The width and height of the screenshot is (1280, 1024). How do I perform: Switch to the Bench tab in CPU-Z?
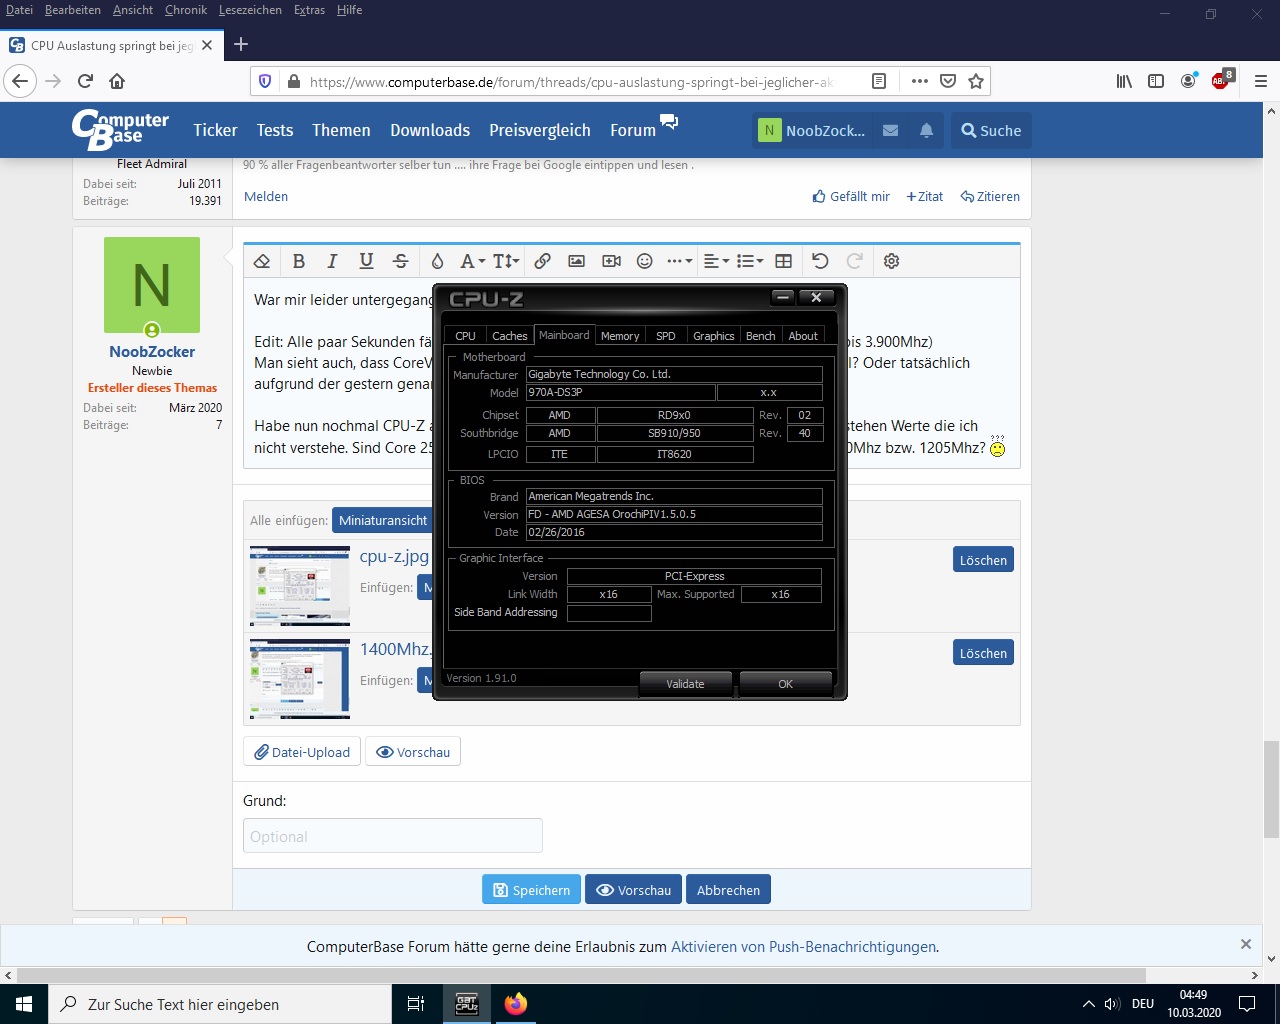pyautogui.click(x=761, y=336)
